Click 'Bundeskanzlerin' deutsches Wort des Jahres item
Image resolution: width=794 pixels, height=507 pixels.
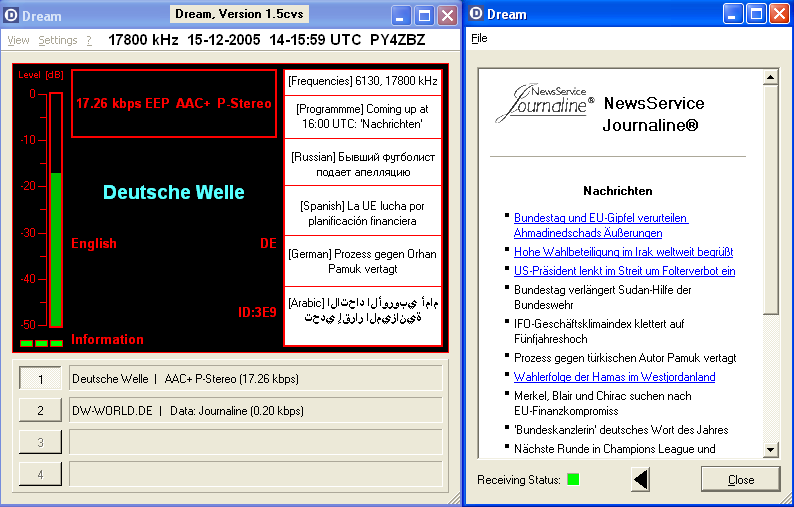point(621,430)
